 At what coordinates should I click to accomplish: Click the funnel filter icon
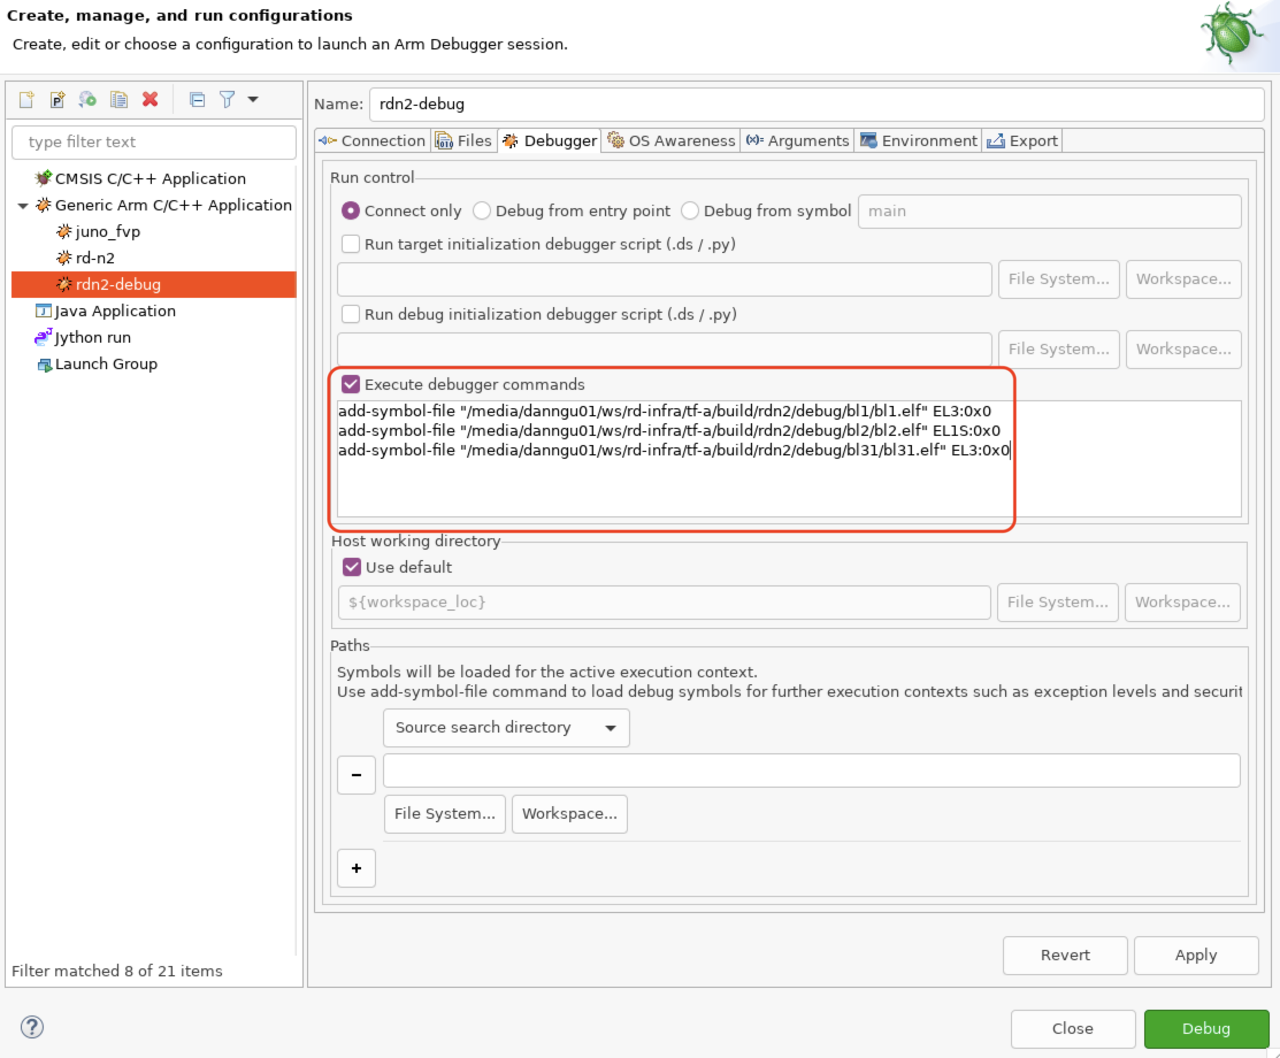pos(228,100)
